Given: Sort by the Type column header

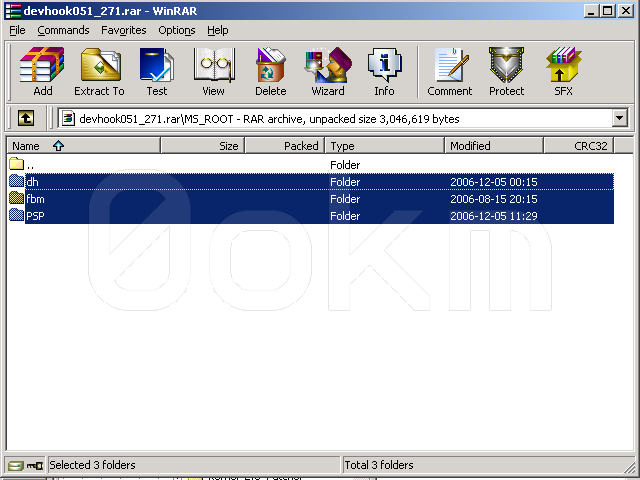Looking at the screenshot, I should click(384, 146).
